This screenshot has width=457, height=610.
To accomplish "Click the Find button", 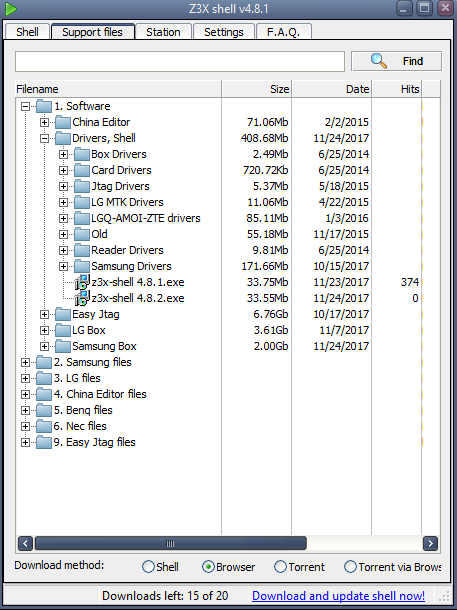I will click(396, 61).
